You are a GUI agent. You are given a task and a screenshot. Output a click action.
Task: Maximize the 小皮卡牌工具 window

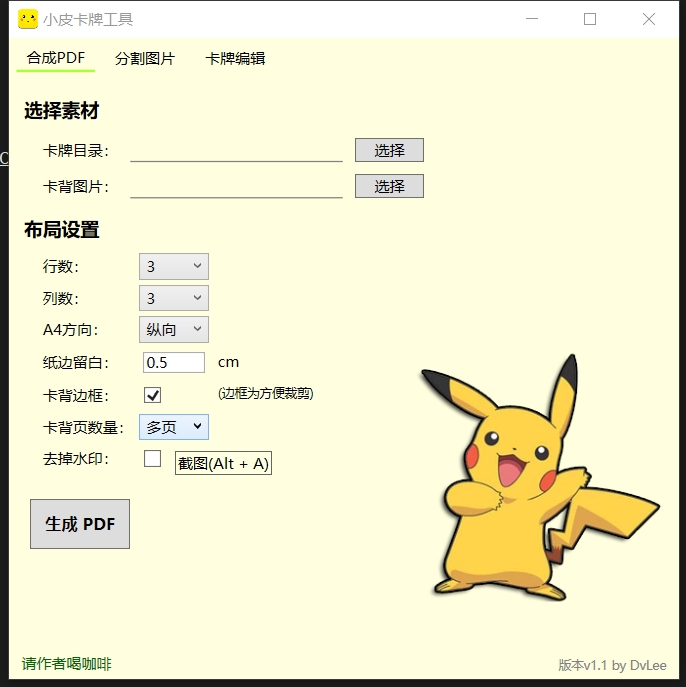pos(590,19)
